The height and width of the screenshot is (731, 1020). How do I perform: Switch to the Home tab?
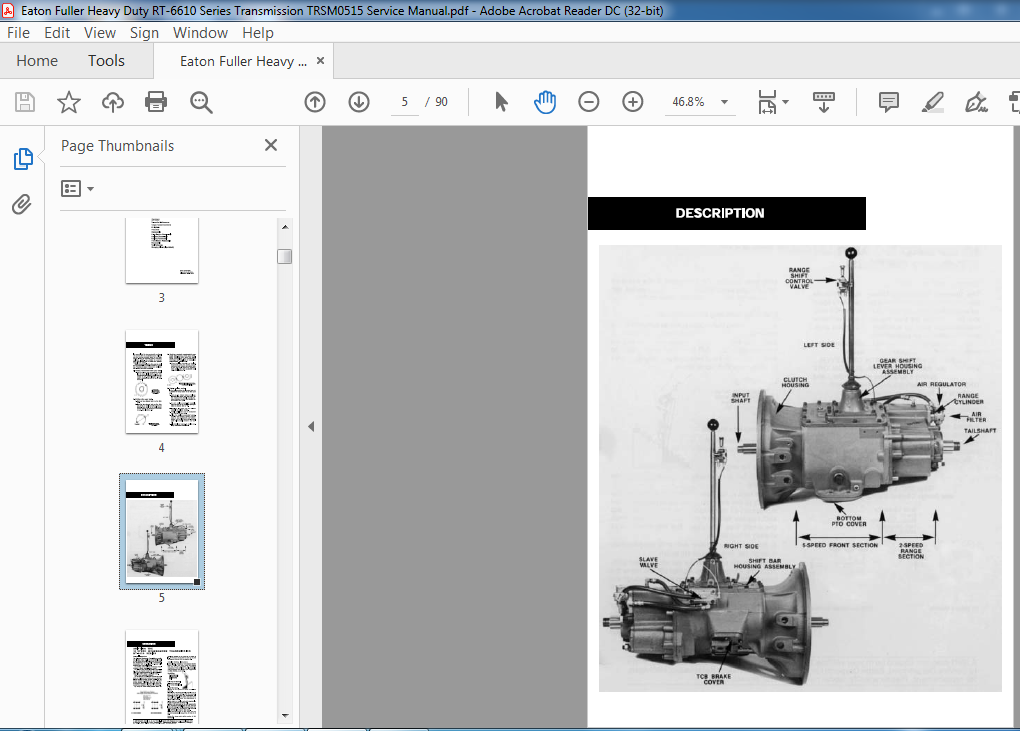click(37, 60)
